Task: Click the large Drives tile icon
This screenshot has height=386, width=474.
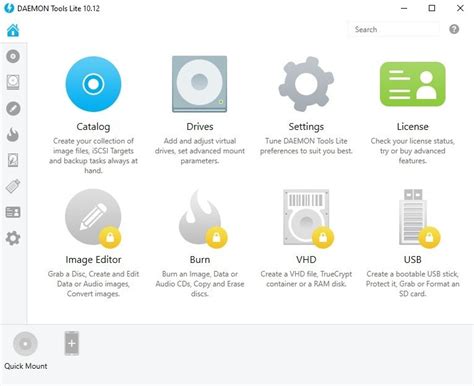Action: [199, 84]
